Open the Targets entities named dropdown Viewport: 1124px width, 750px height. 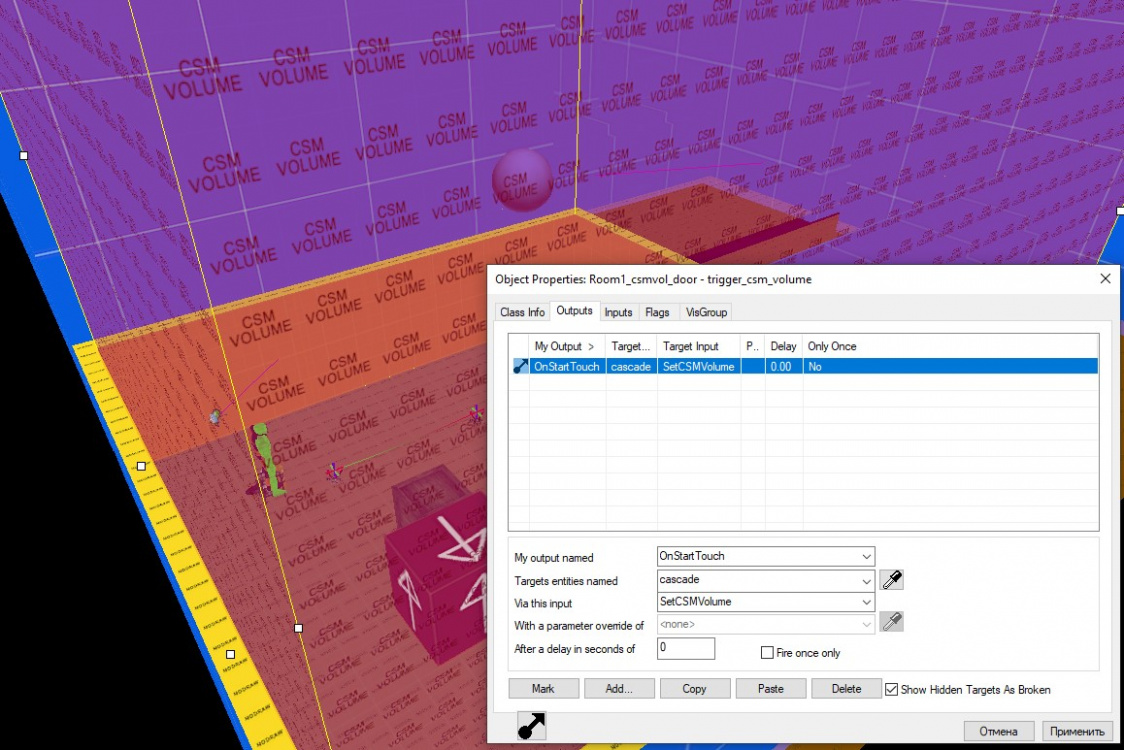tap(866, 580)
